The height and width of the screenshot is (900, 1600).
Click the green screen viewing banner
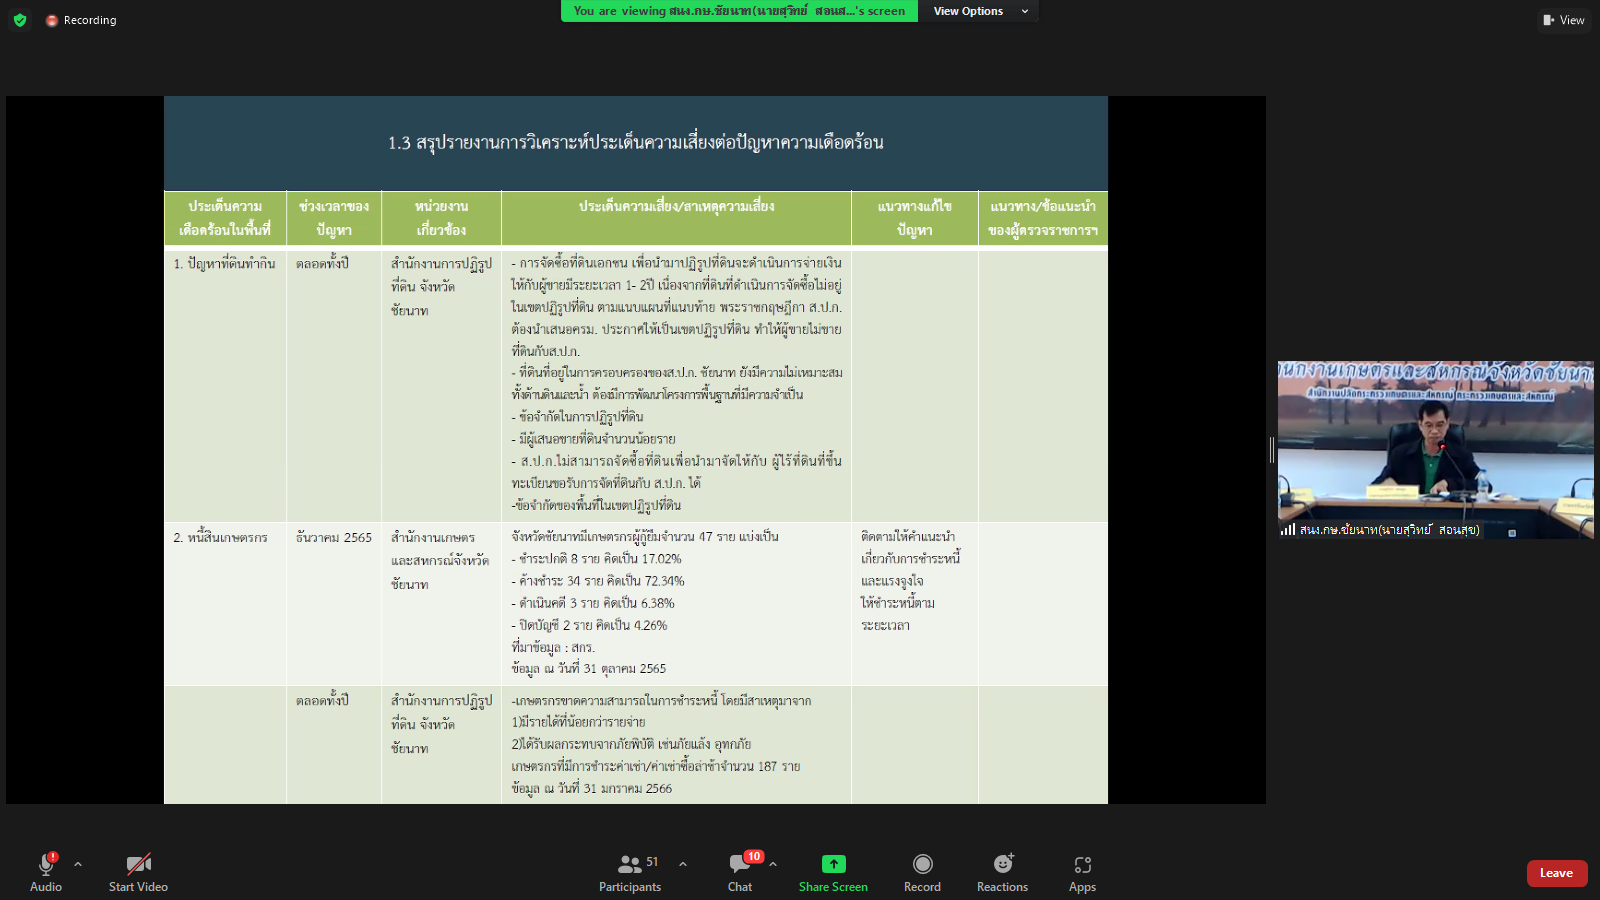[739, 11]
